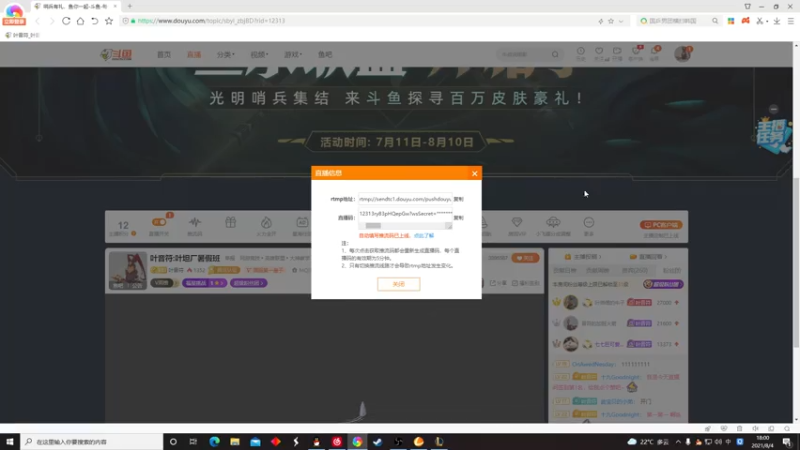Click the purple badge with star below title
This screenshot has height=450, width=800.
click(205, 283)
